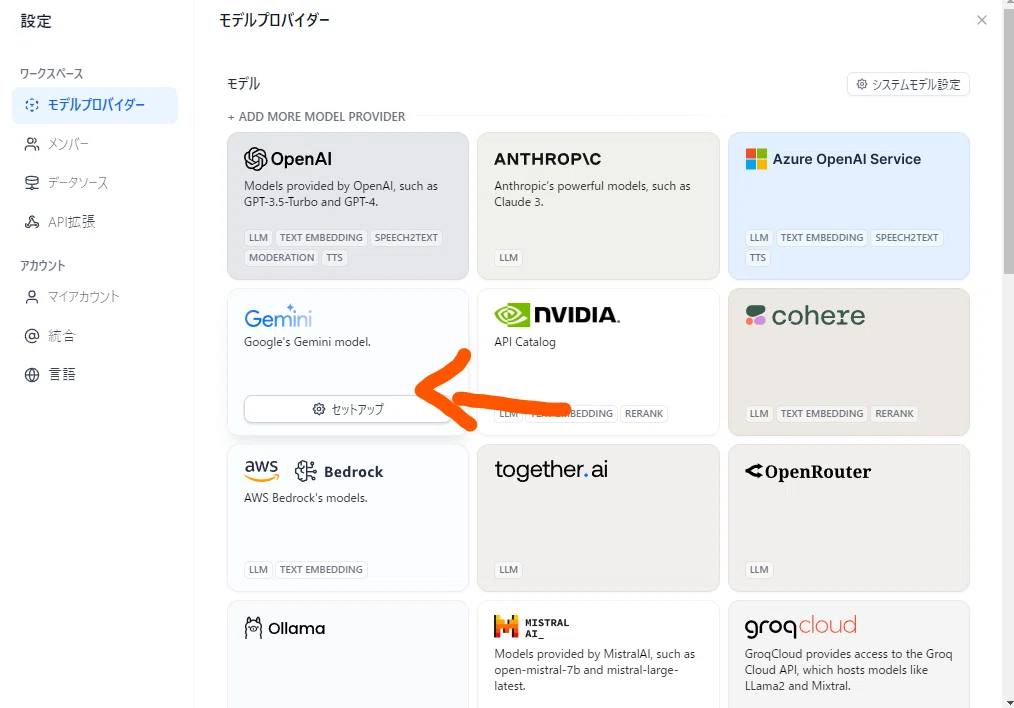Click the 統合 at-sign icon

(32, 336)
